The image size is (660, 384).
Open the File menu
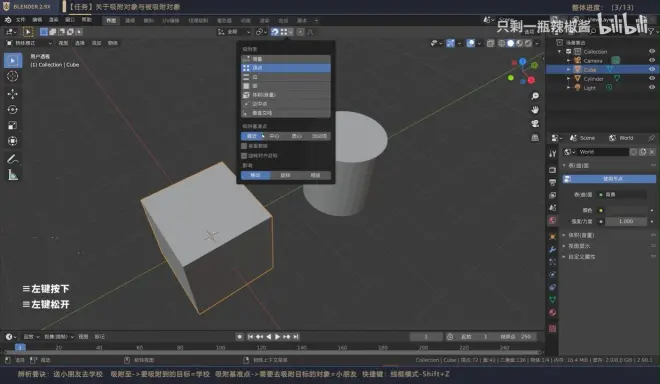tap(21, 20)
